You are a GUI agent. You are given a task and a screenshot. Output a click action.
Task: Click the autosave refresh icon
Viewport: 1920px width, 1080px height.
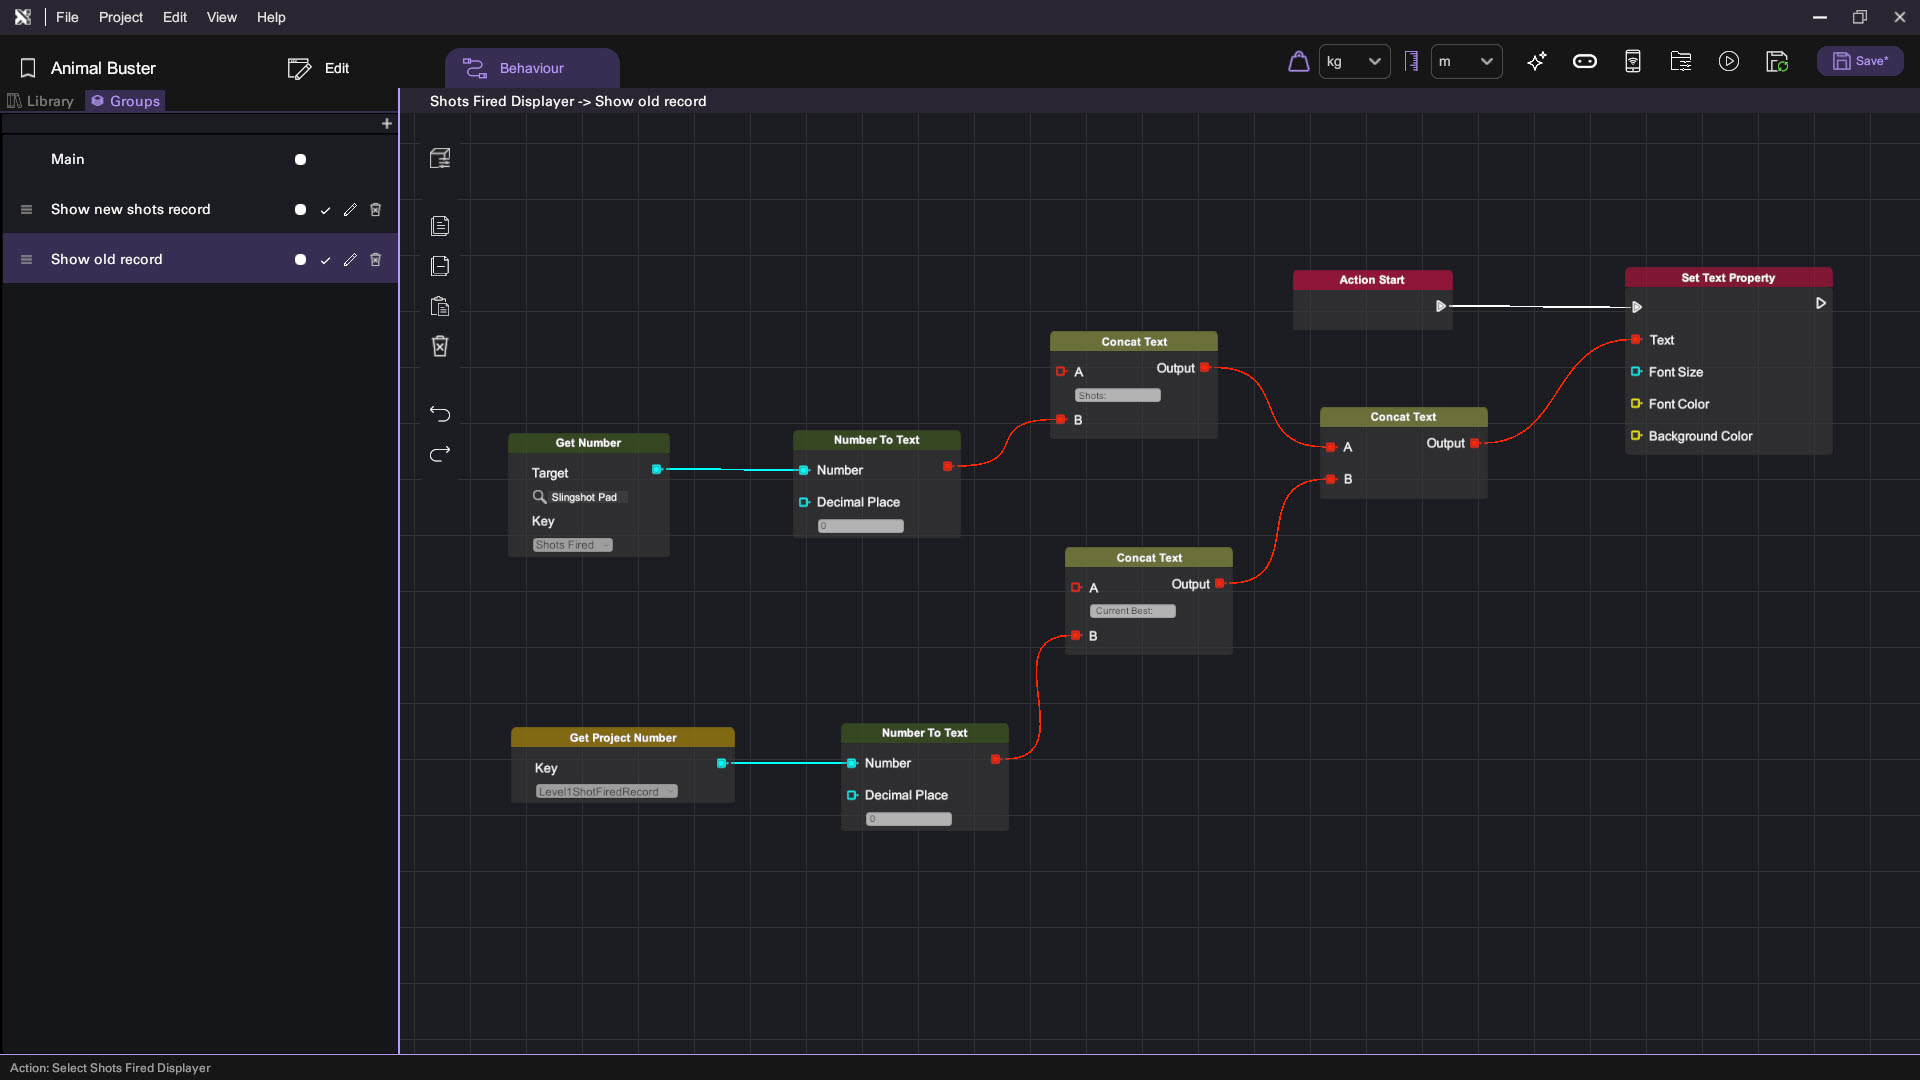[x=1776, y=61]
